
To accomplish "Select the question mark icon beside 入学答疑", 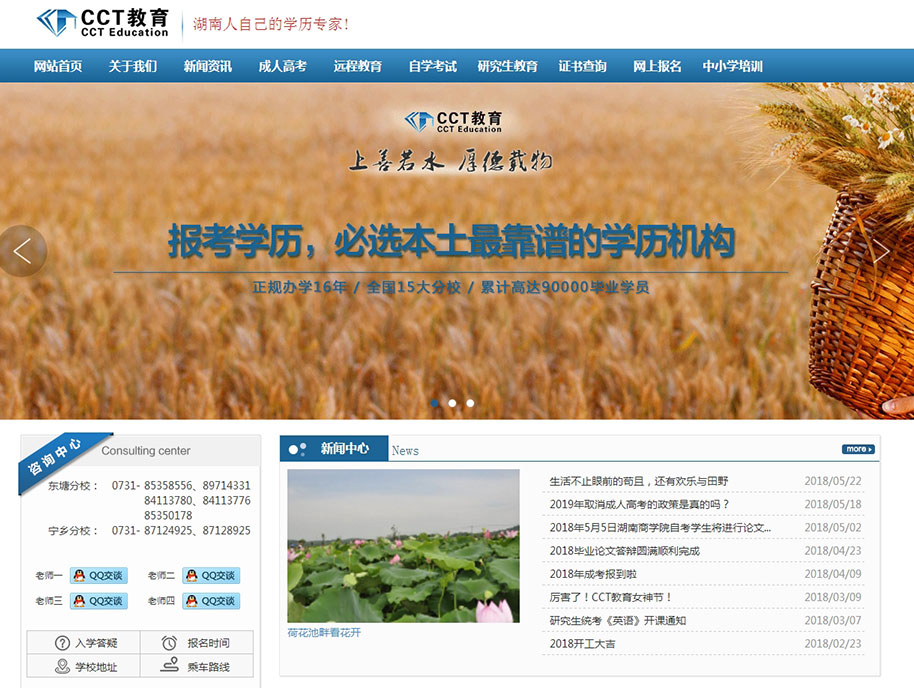I will 62,642.
